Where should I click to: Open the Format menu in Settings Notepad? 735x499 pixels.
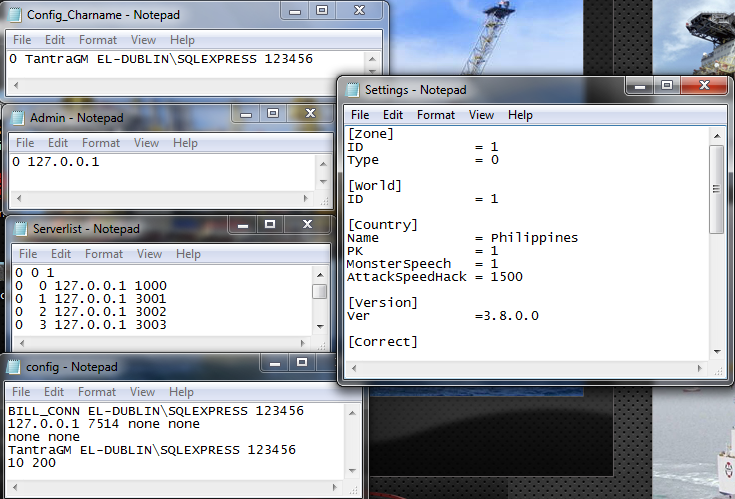point(436,115)
